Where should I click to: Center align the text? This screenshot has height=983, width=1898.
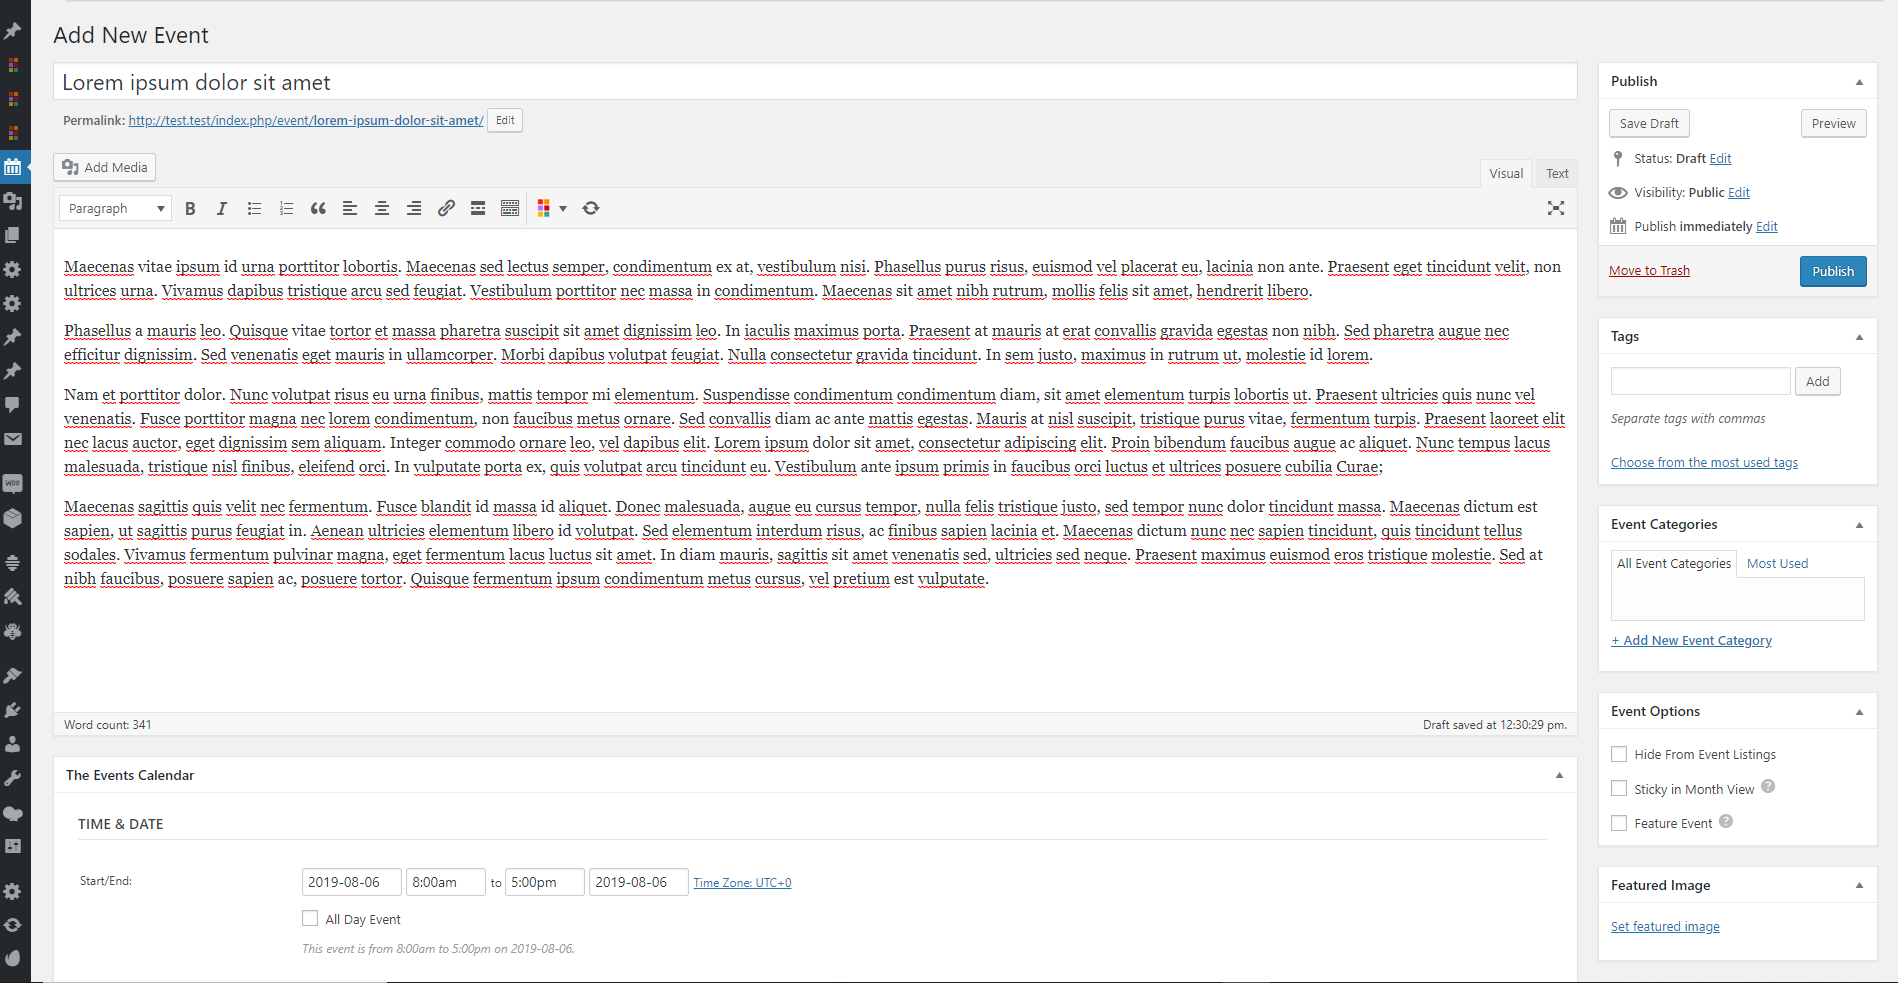382,208
